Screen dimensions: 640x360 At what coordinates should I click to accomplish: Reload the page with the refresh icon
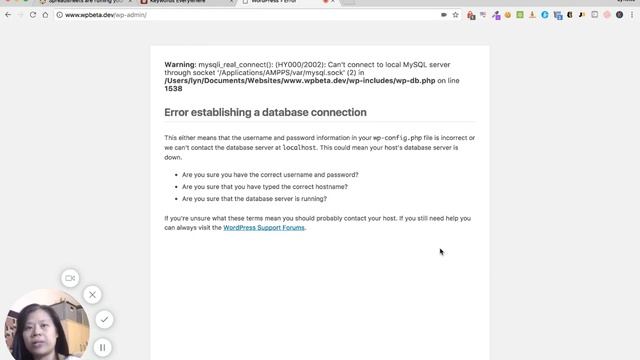coord(33,15)
